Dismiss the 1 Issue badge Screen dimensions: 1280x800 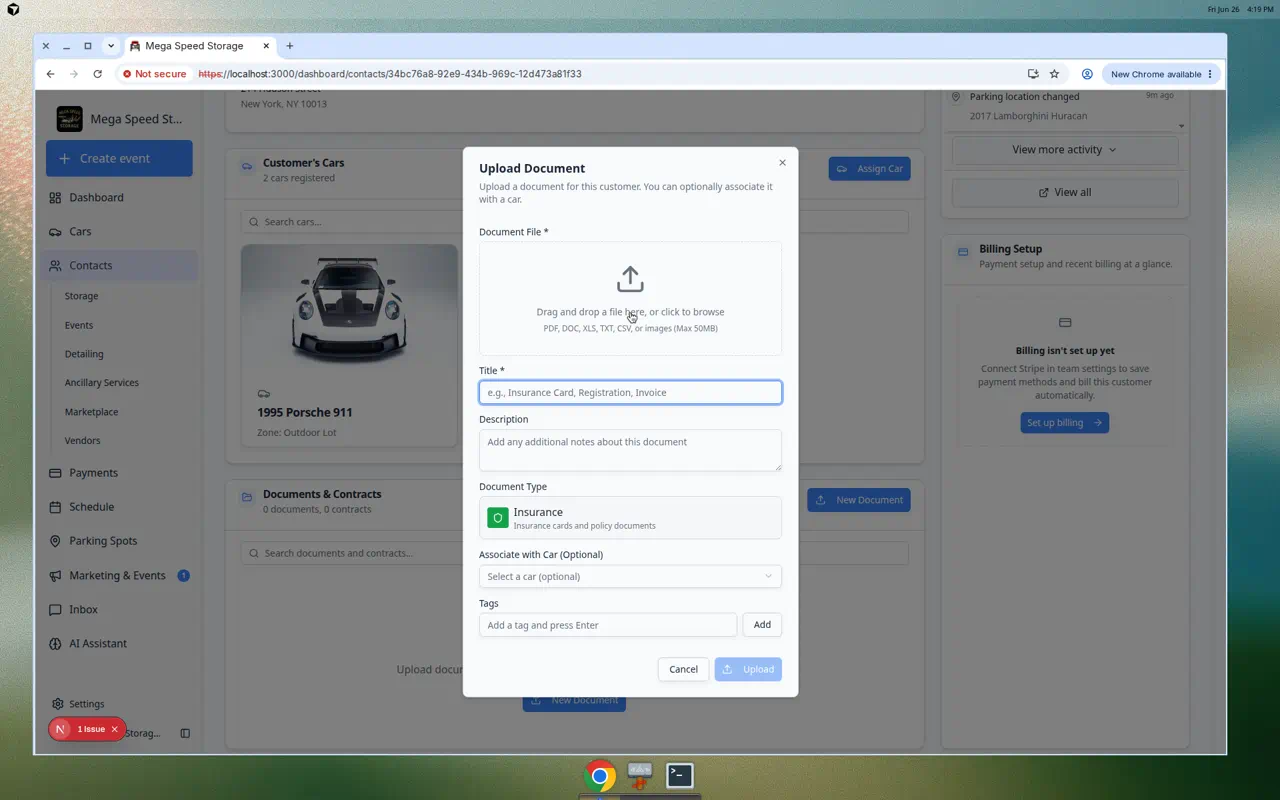click(114, 729)
